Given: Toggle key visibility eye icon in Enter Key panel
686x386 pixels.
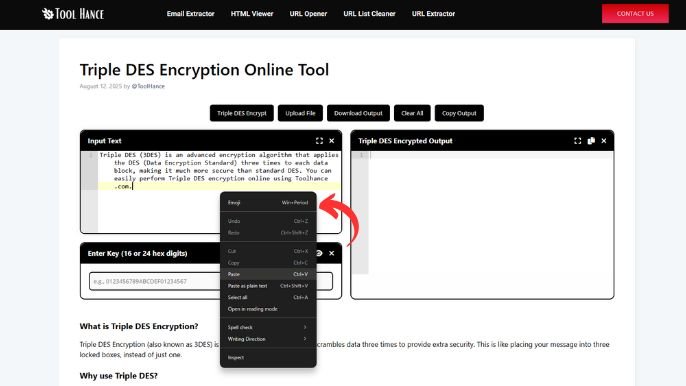Looking at the screenshot, I should [x=319, y=253].
